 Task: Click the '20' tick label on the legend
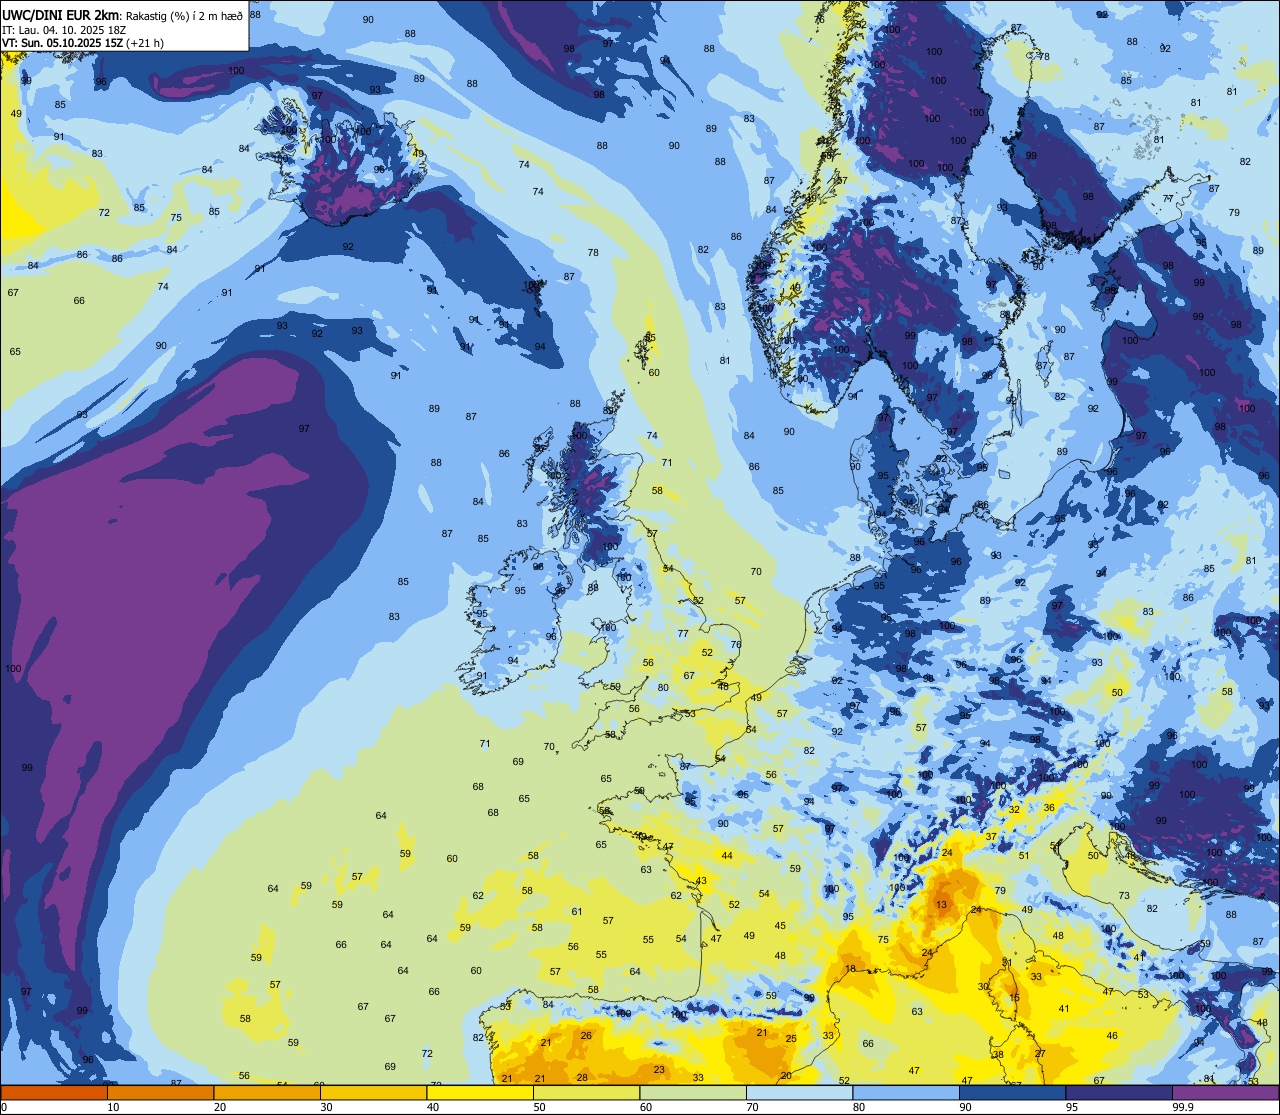click(x=220, y=1107)
